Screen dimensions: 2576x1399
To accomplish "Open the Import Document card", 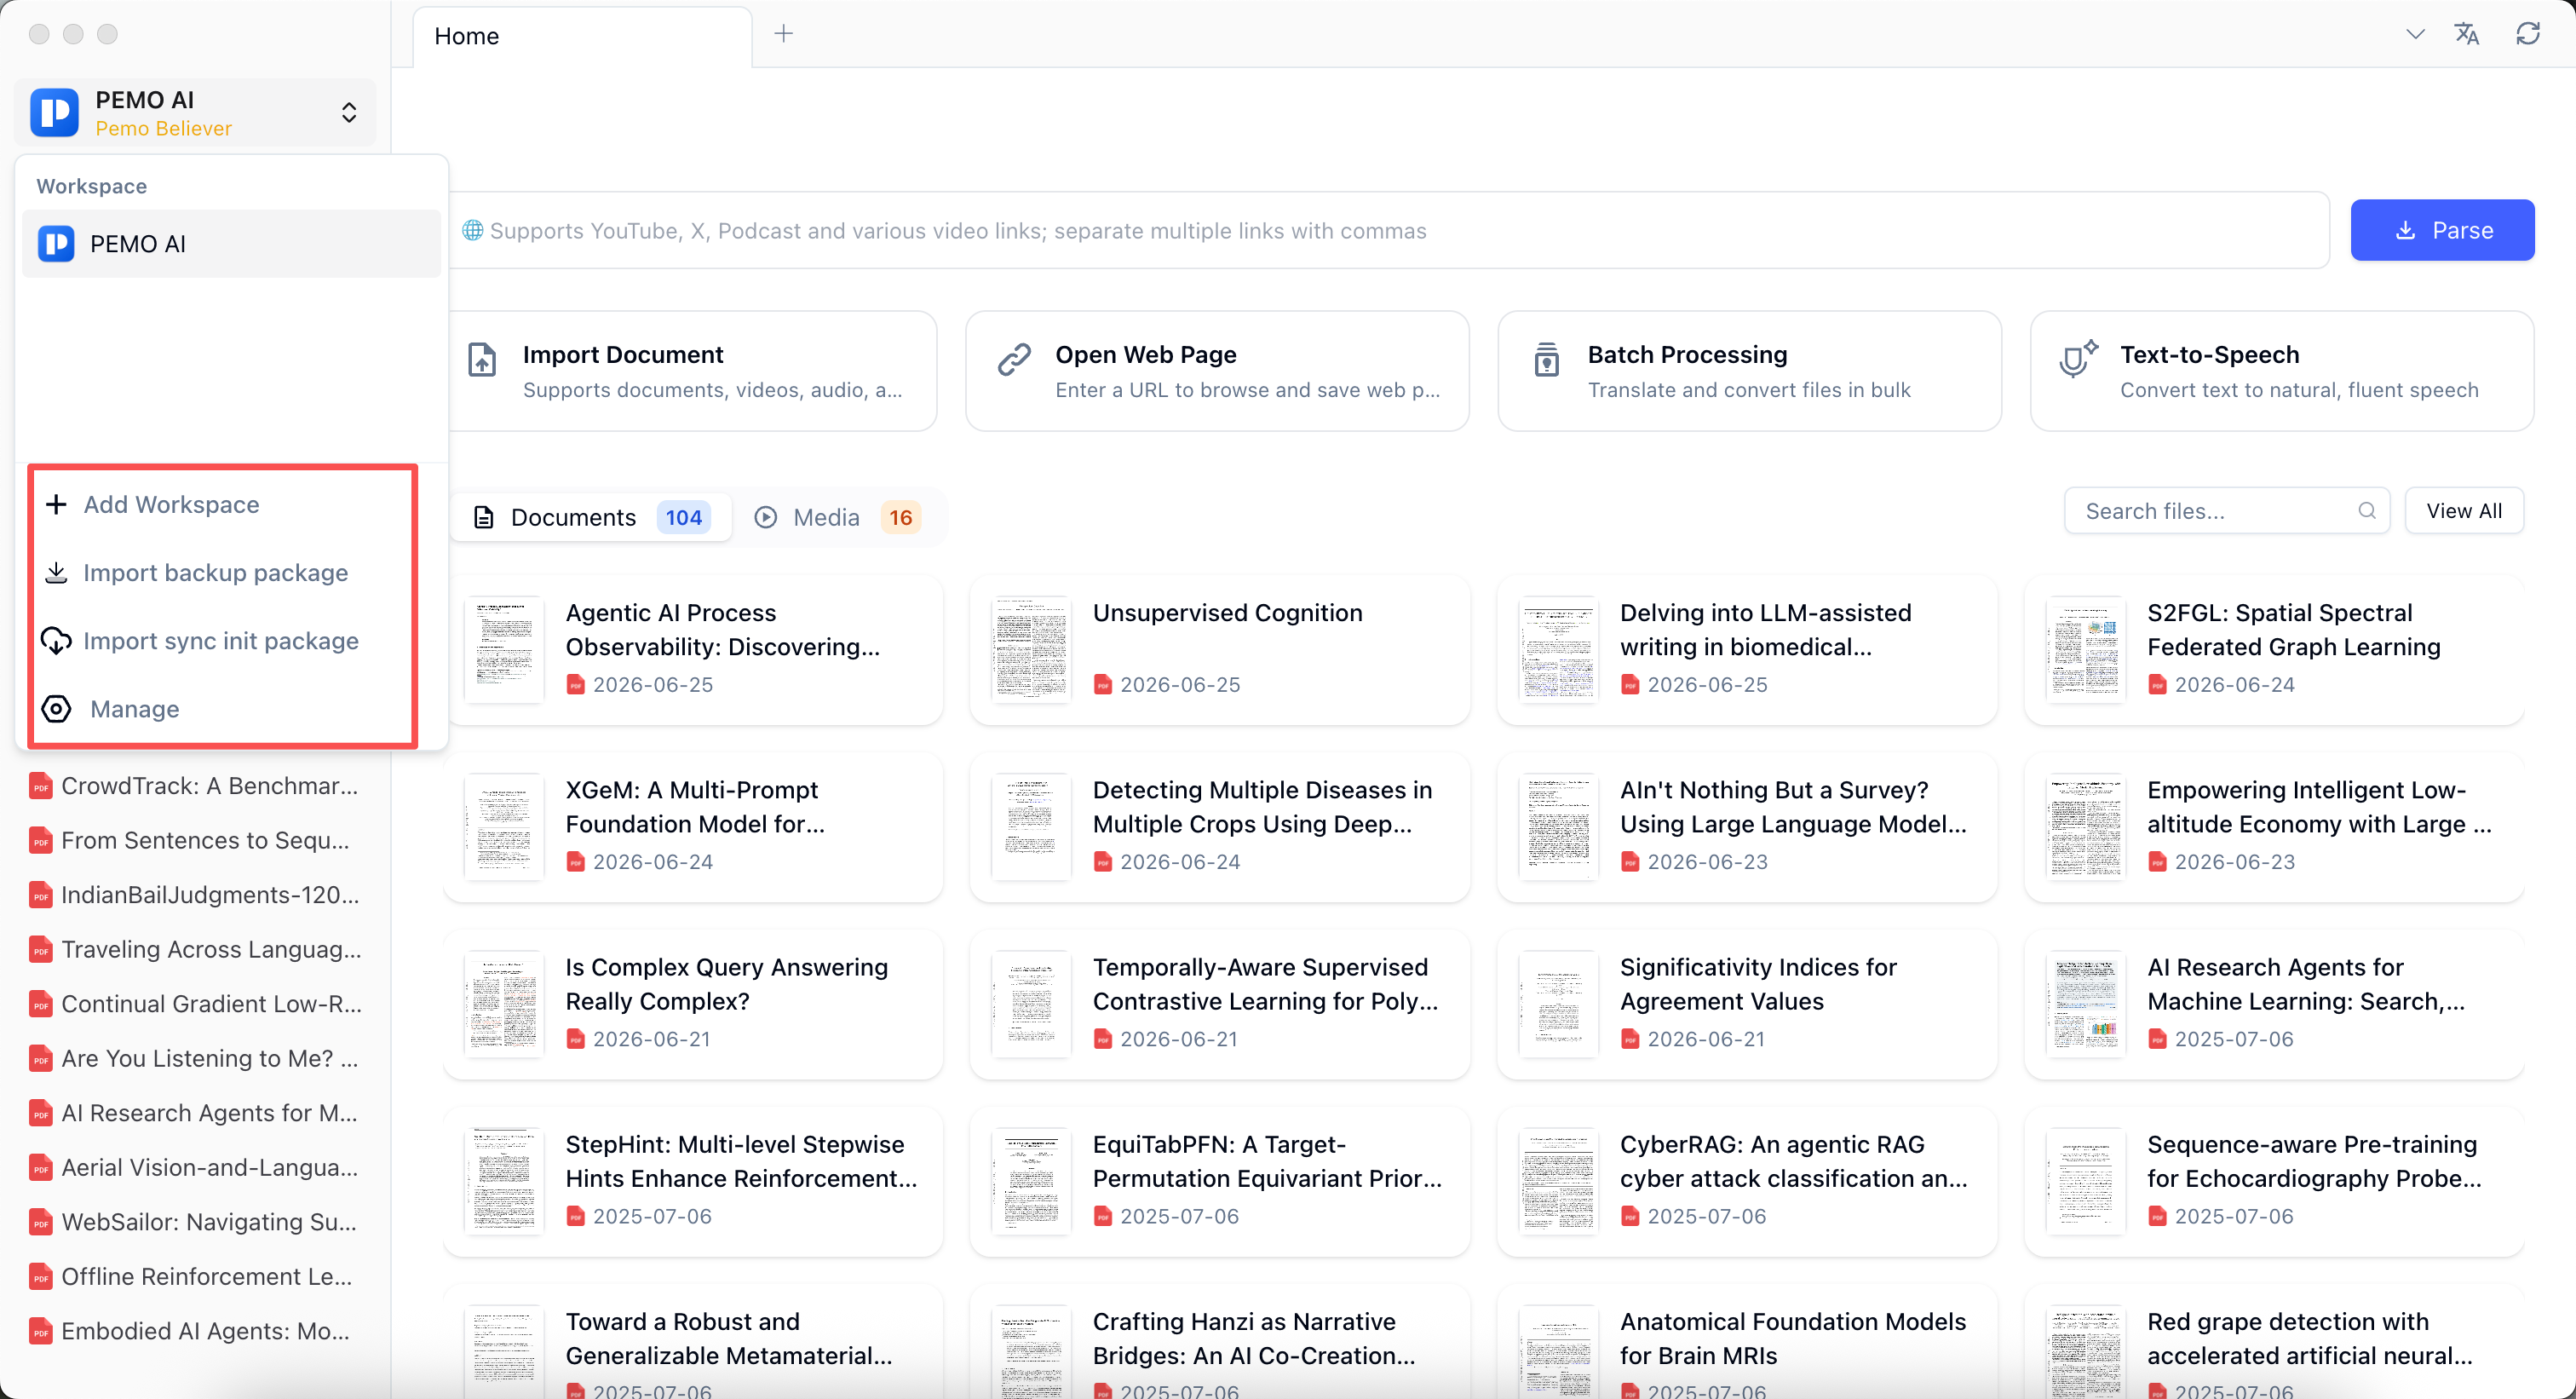I will [x=692, y=371].
